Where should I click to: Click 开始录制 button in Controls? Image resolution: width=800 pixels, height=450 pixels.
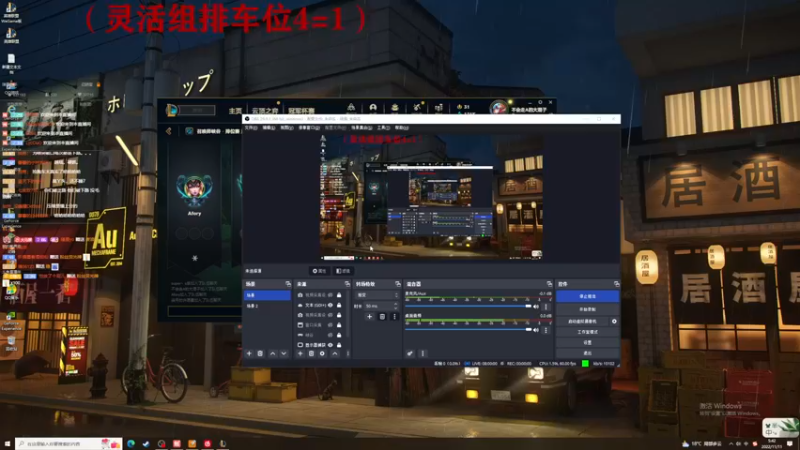pos(587,309)
